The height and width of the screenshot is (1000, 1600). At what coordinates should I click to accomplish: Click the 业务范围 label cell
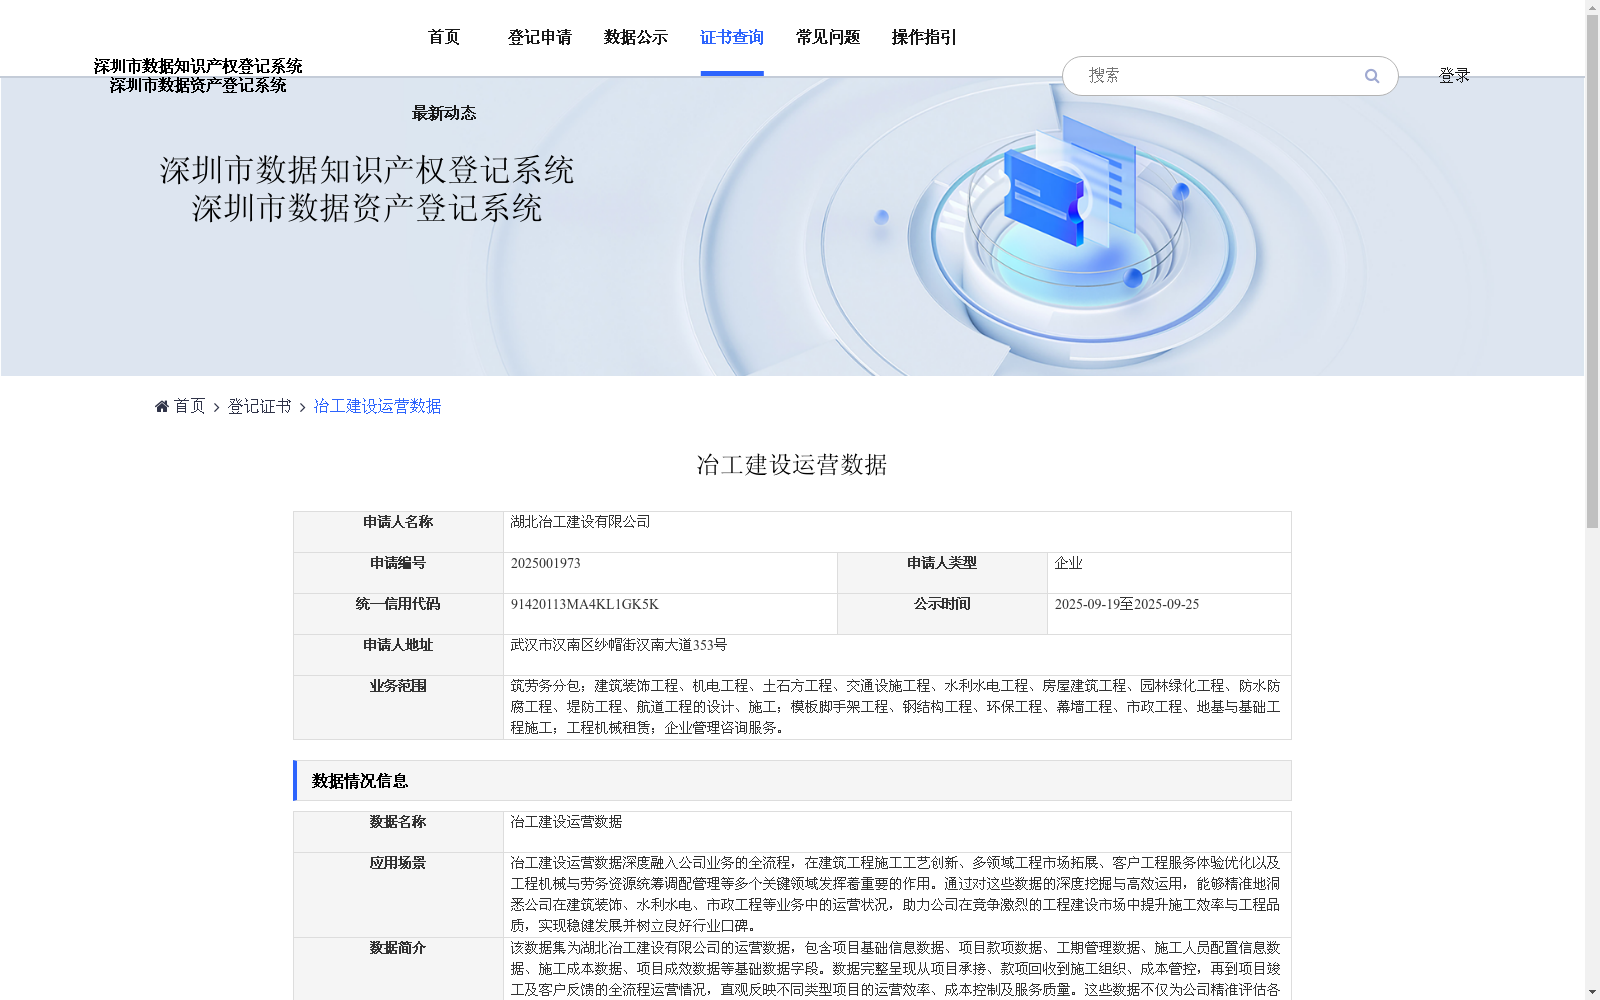coord(398,707)
